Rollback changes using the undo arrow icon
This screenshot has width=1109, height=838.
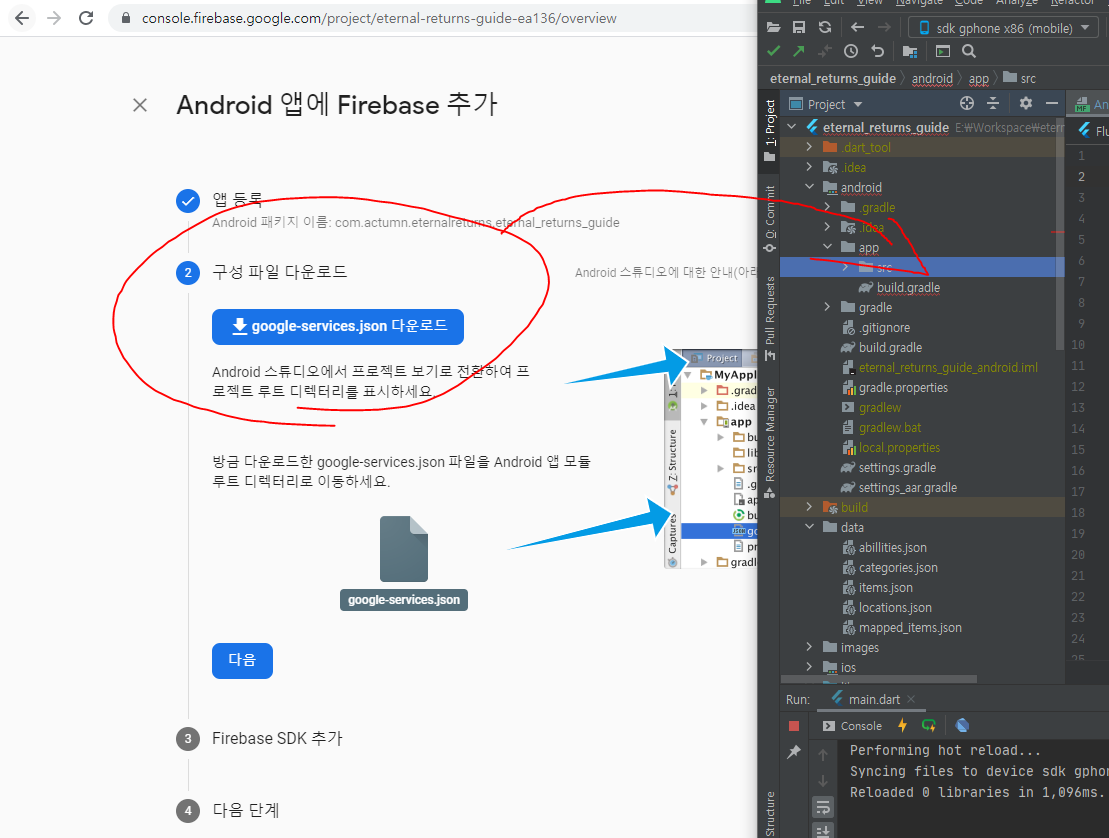pos(877,51)
